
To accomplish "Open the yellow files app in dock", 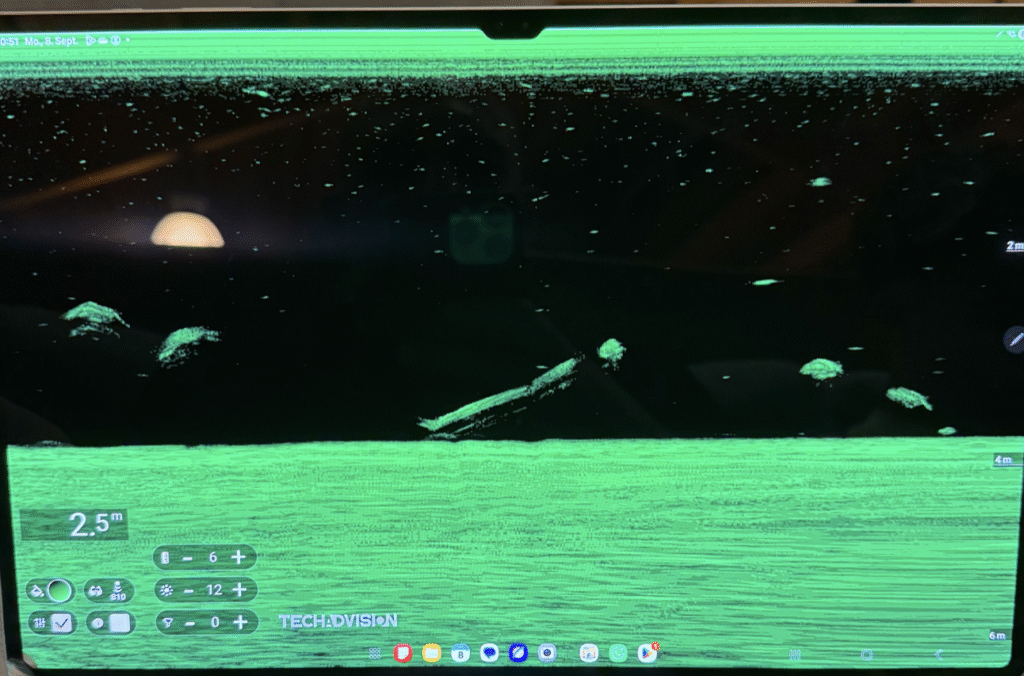I will (x=432, y=652).
